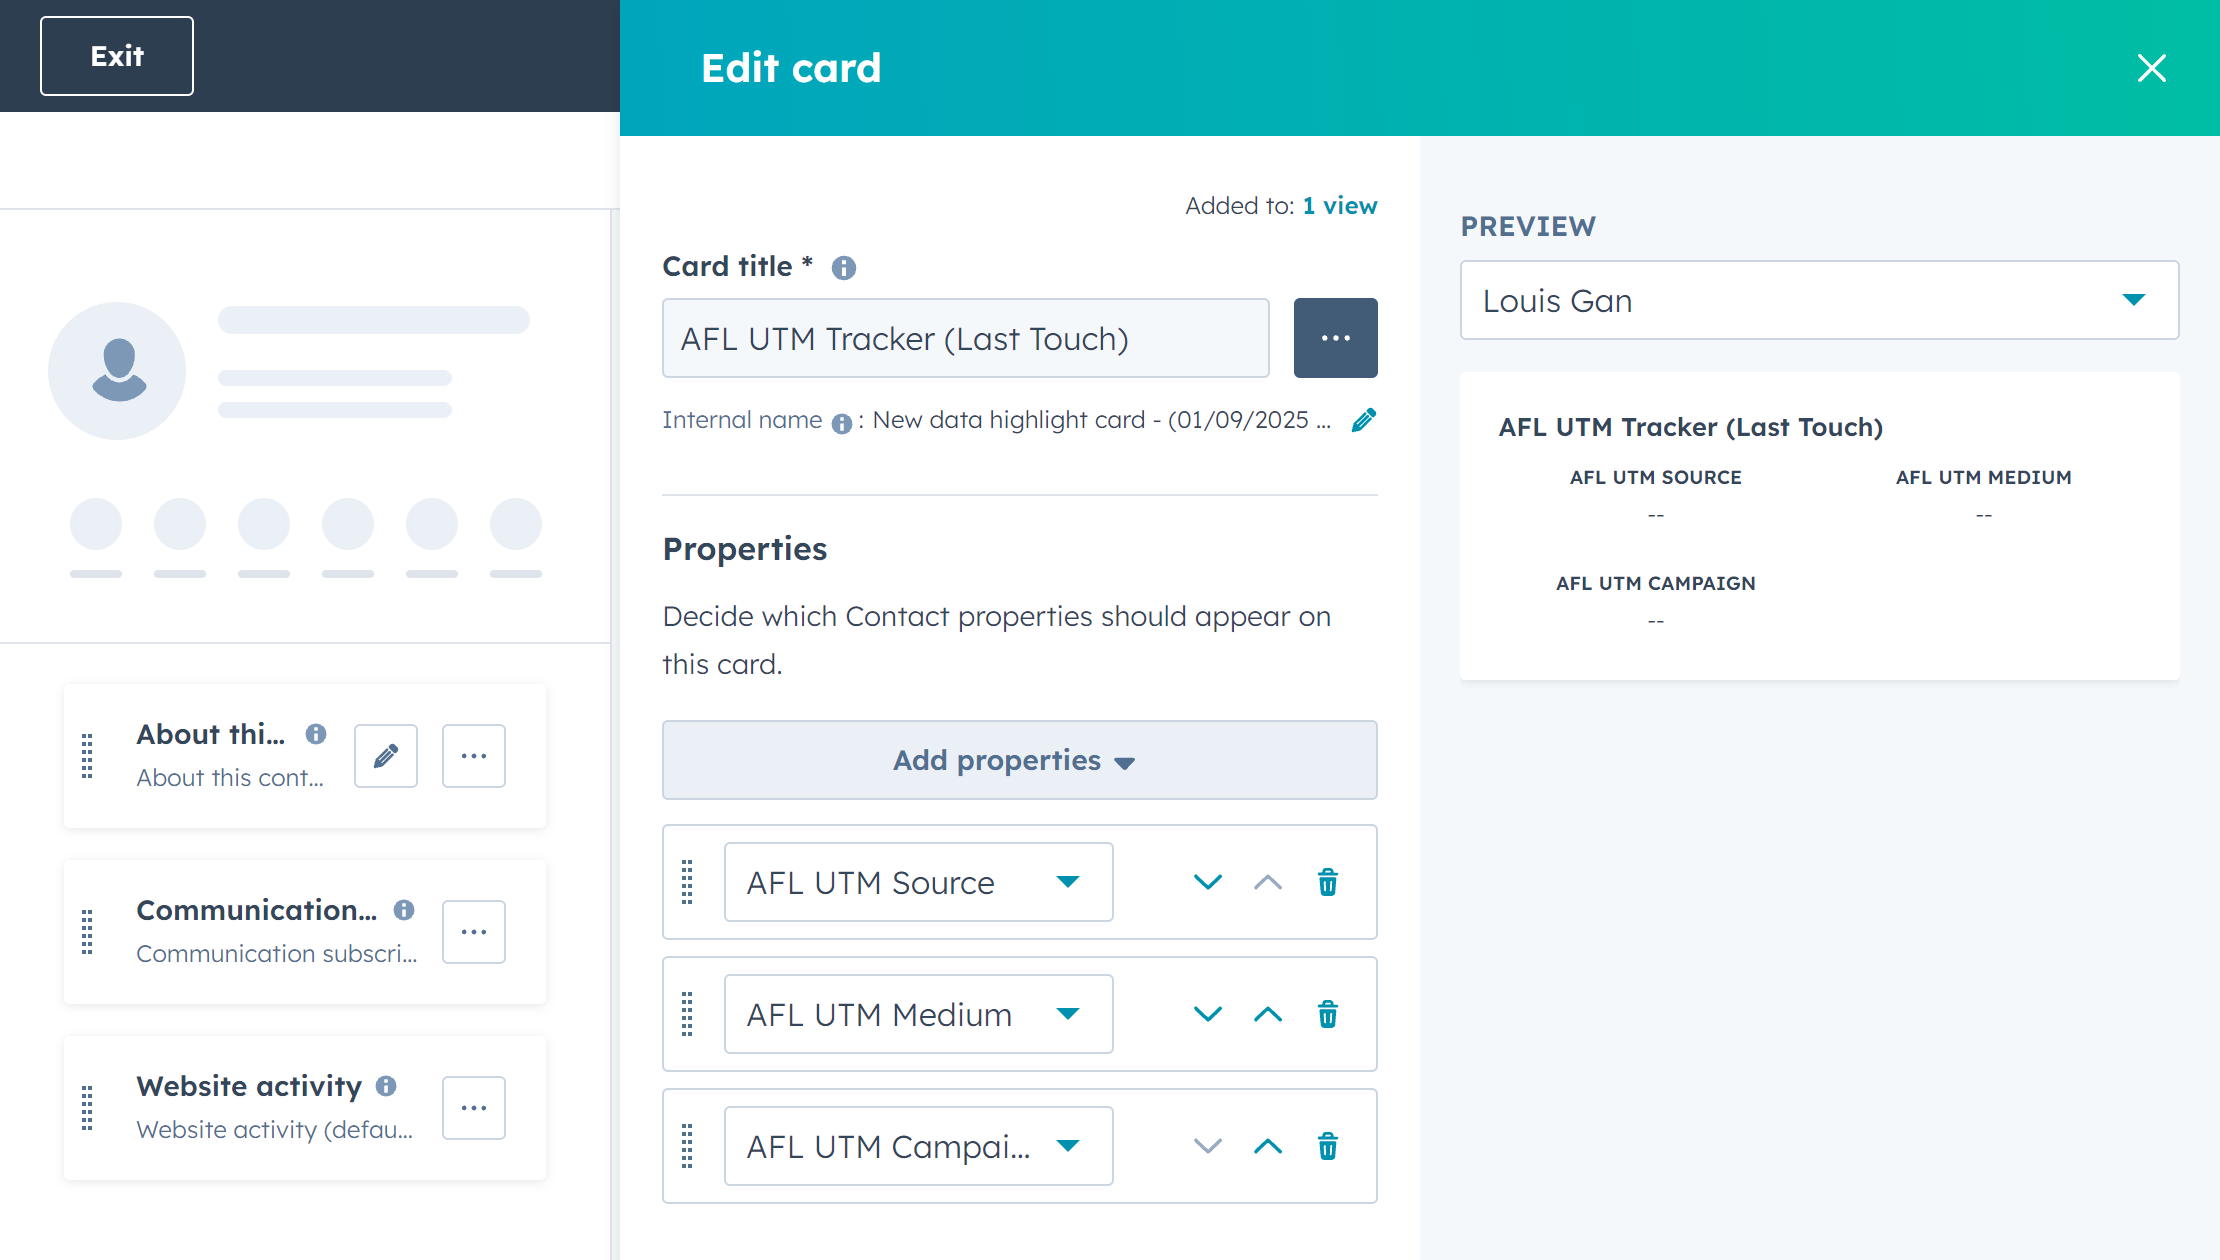Viewport: 2220px width, 1260px height.
Task: Edit internal name pencil icon
Action: [x=1364, y=420]
